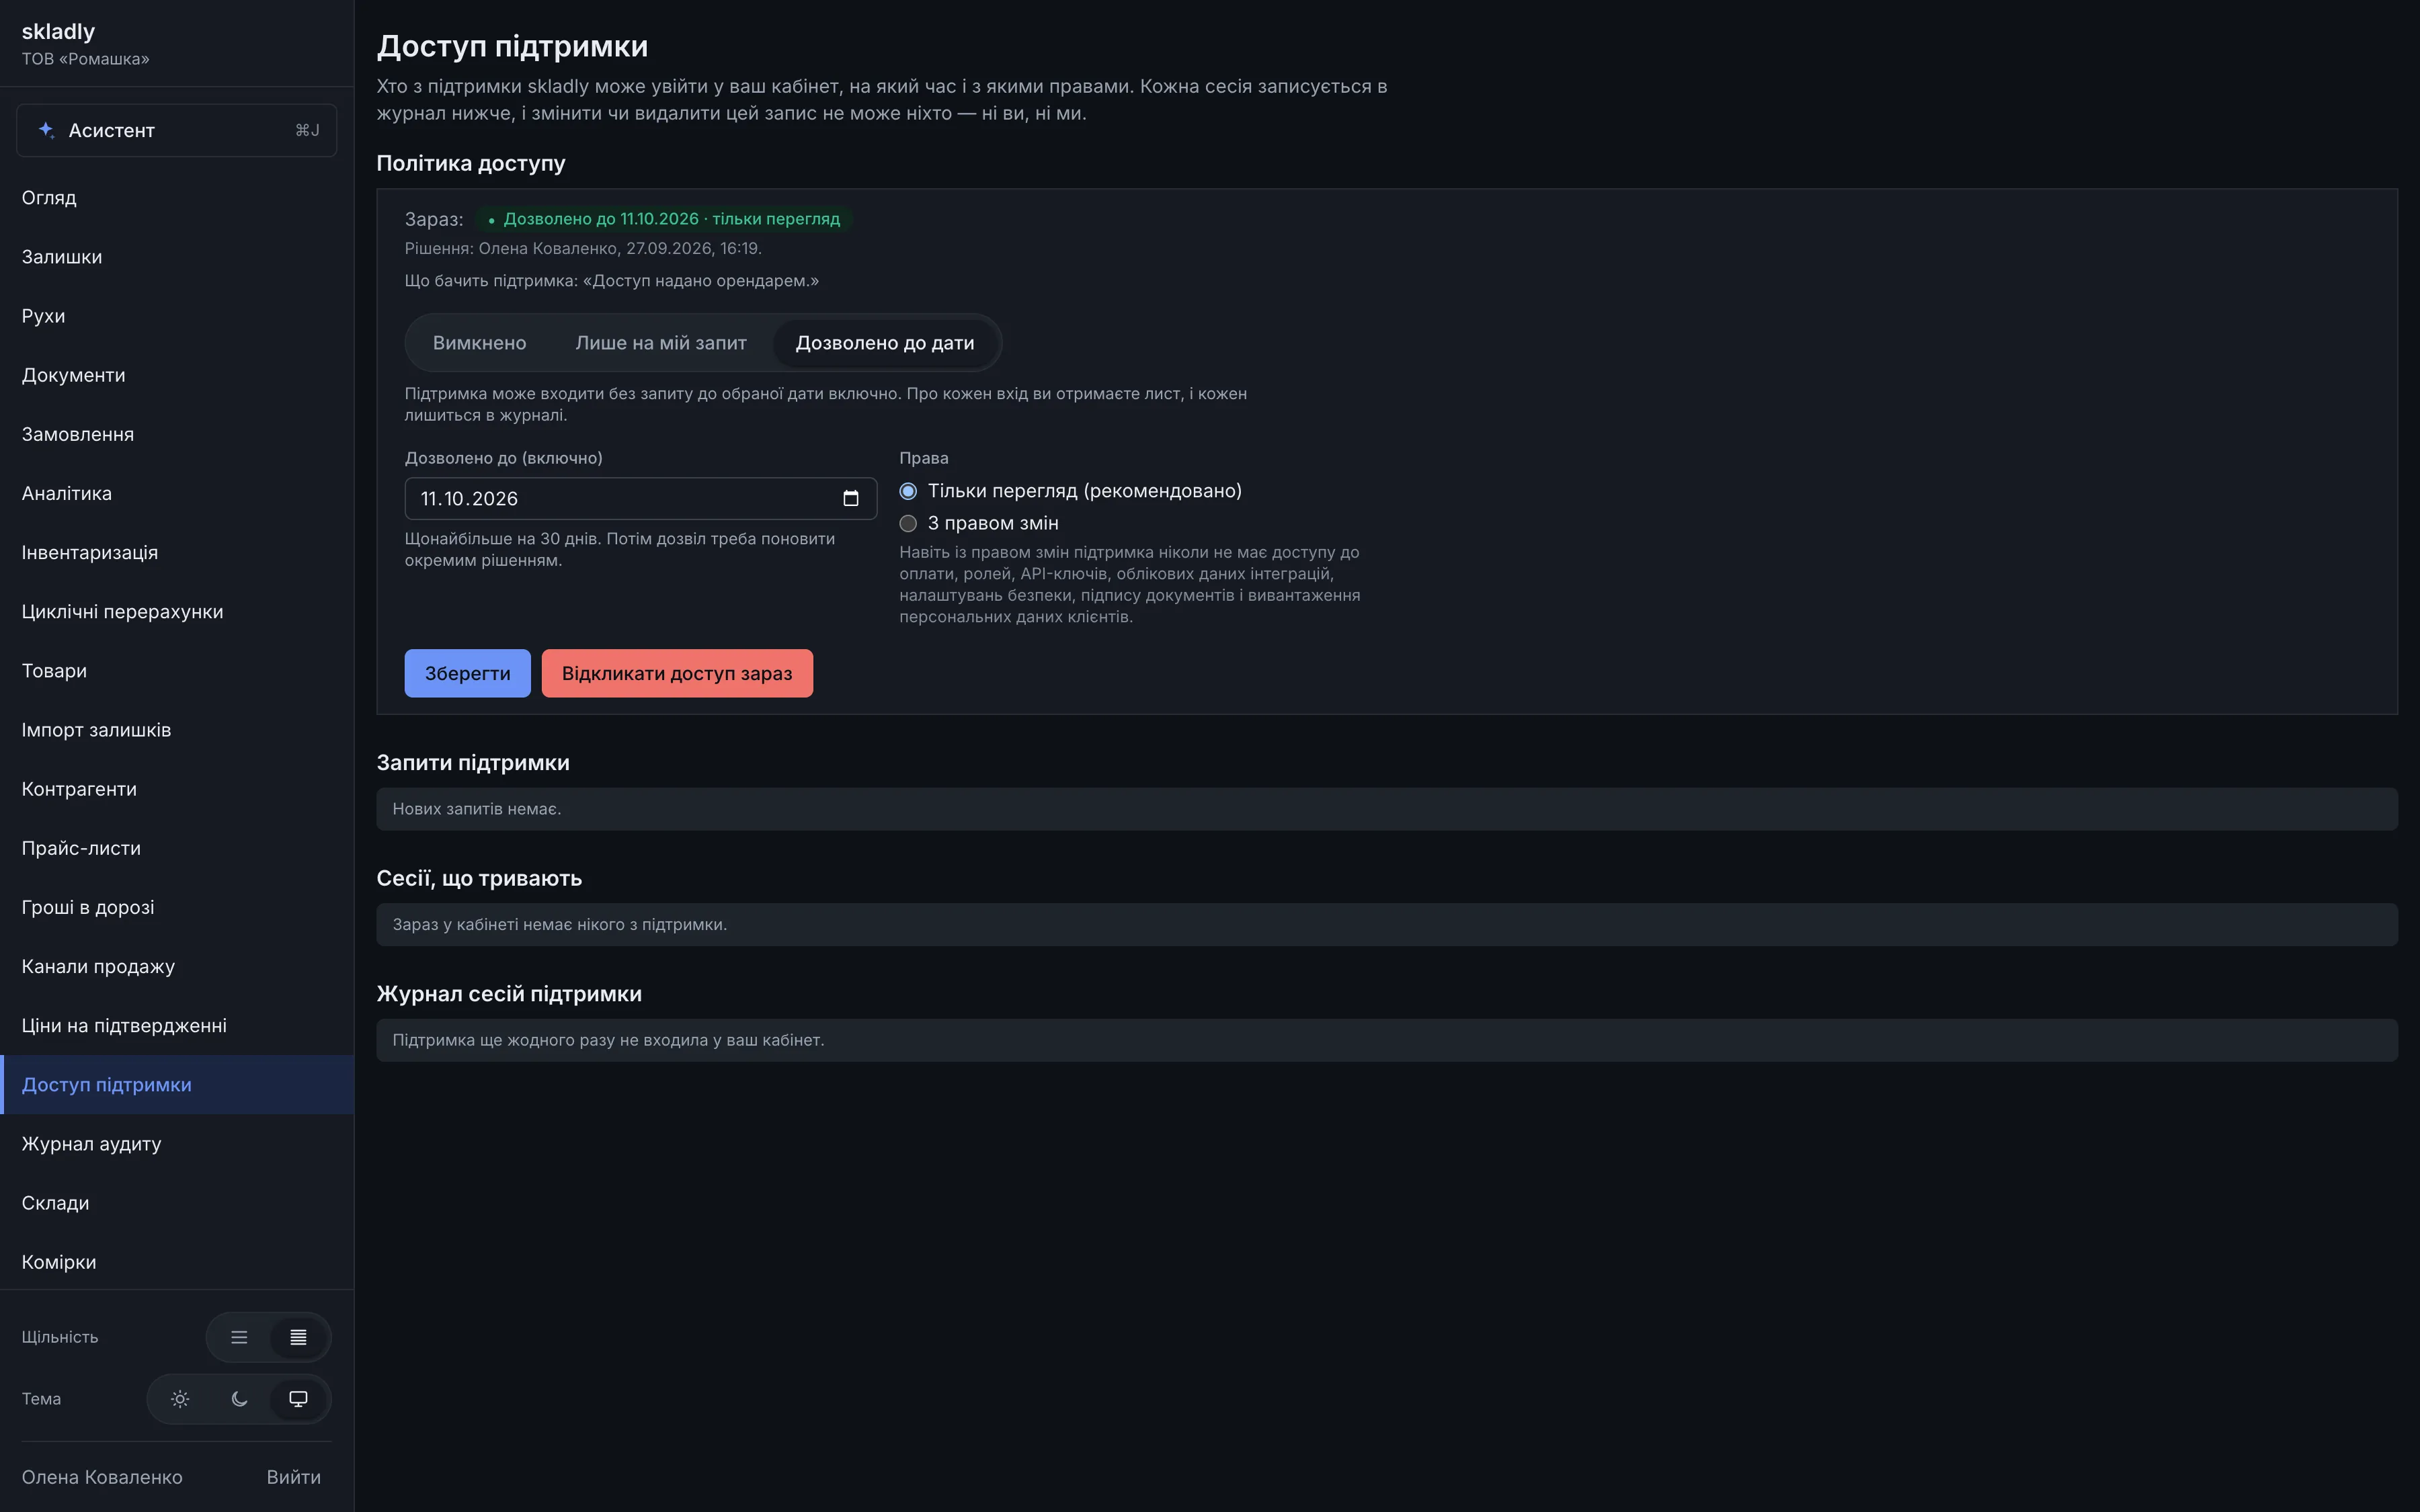The image size is (2420, 1512).
Task: Open "Огляд" in sidebar
Action: pos(177,198)
